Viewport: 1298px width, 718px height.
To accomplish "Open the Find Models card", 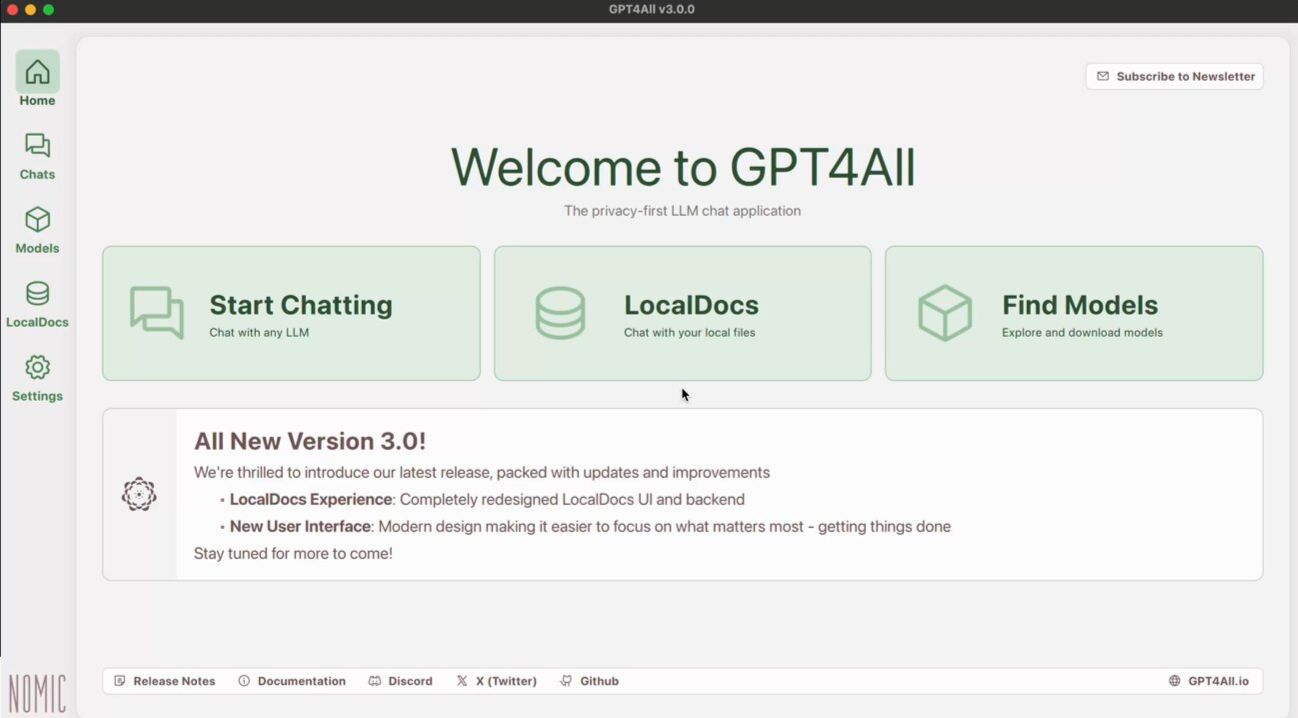I will tap(1073, 313).
